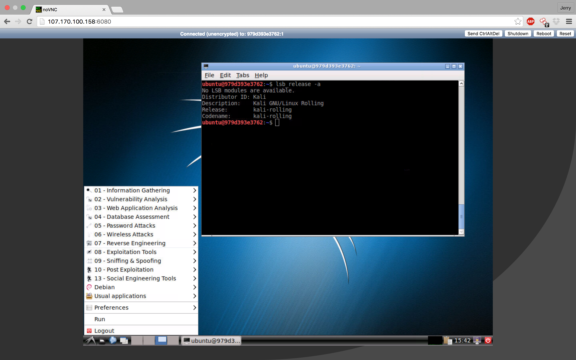Open the File menu in terminal
This screenshot has height=360, width=576.
(209, 75)
